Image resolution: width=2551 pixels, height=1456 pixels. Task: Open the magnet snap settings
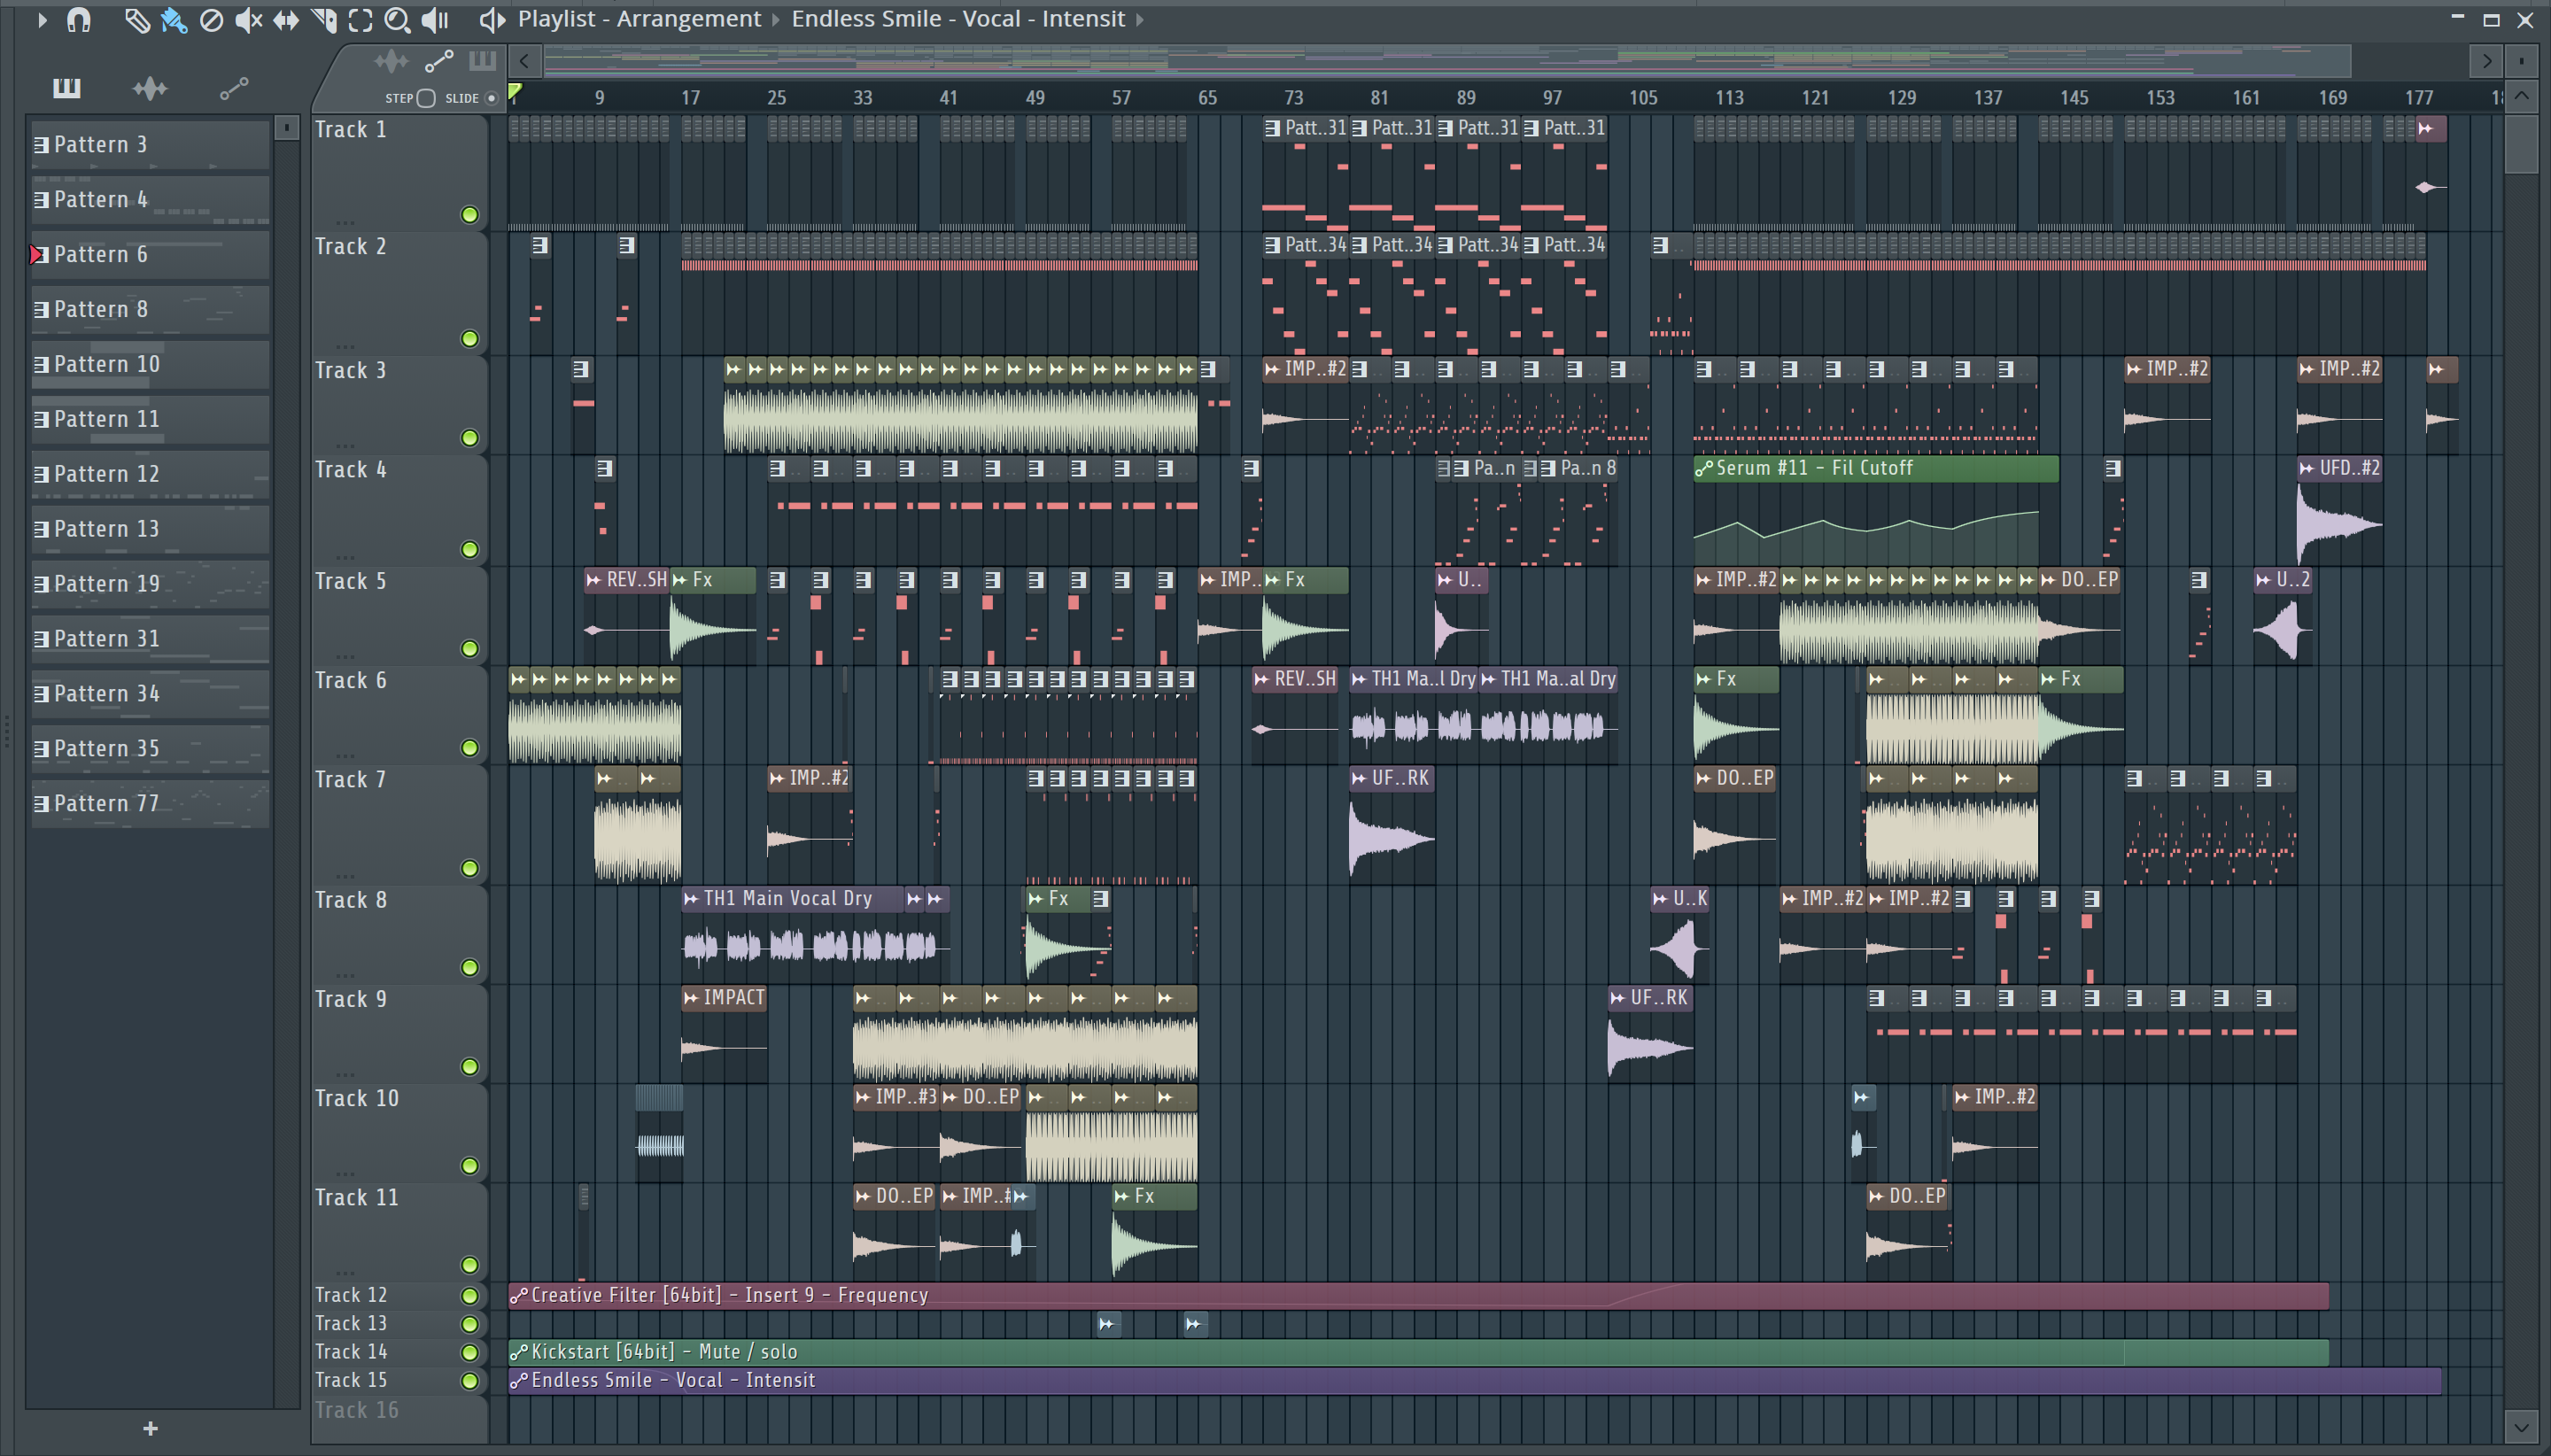[78, 19]
